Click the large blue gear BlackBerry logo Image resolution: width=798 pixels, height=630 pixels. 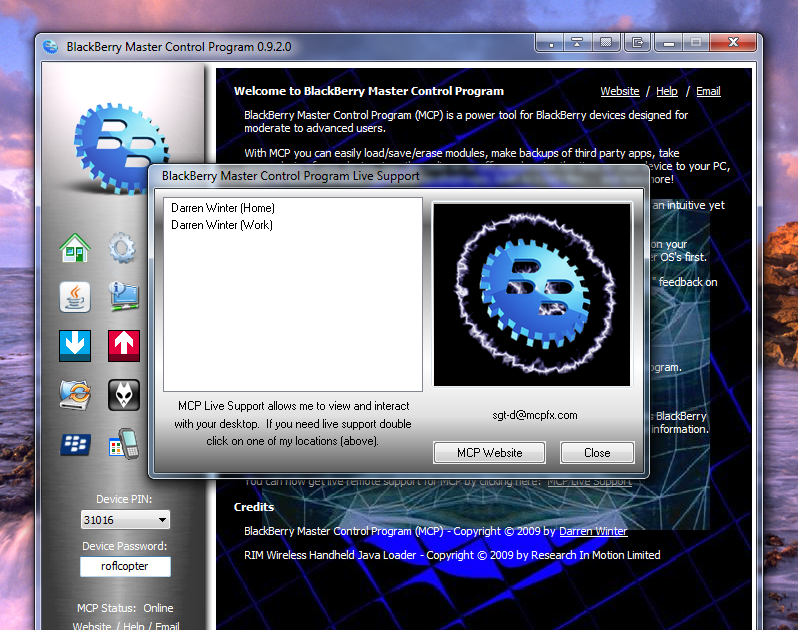[x=121, y=148]
